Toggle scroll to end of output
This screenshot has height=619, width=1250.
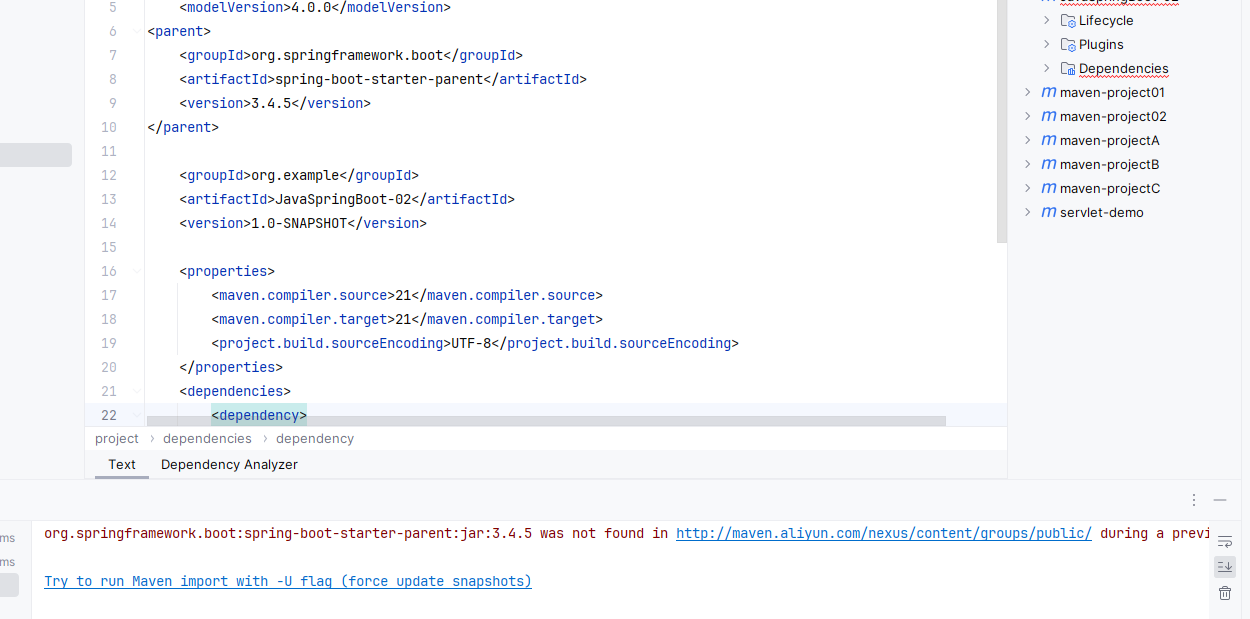coord(1225,567)
